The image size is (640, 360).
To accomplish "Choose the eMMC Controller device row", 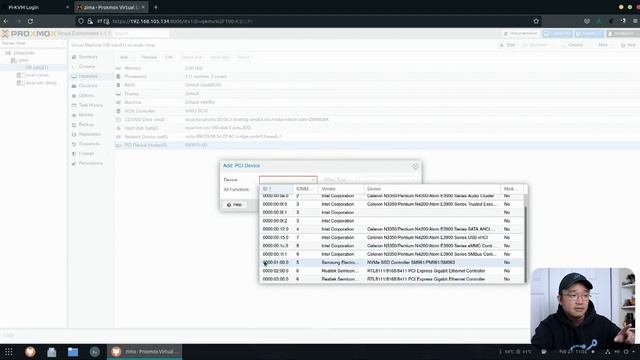I will pyautogui.click(x=392, y=246).
